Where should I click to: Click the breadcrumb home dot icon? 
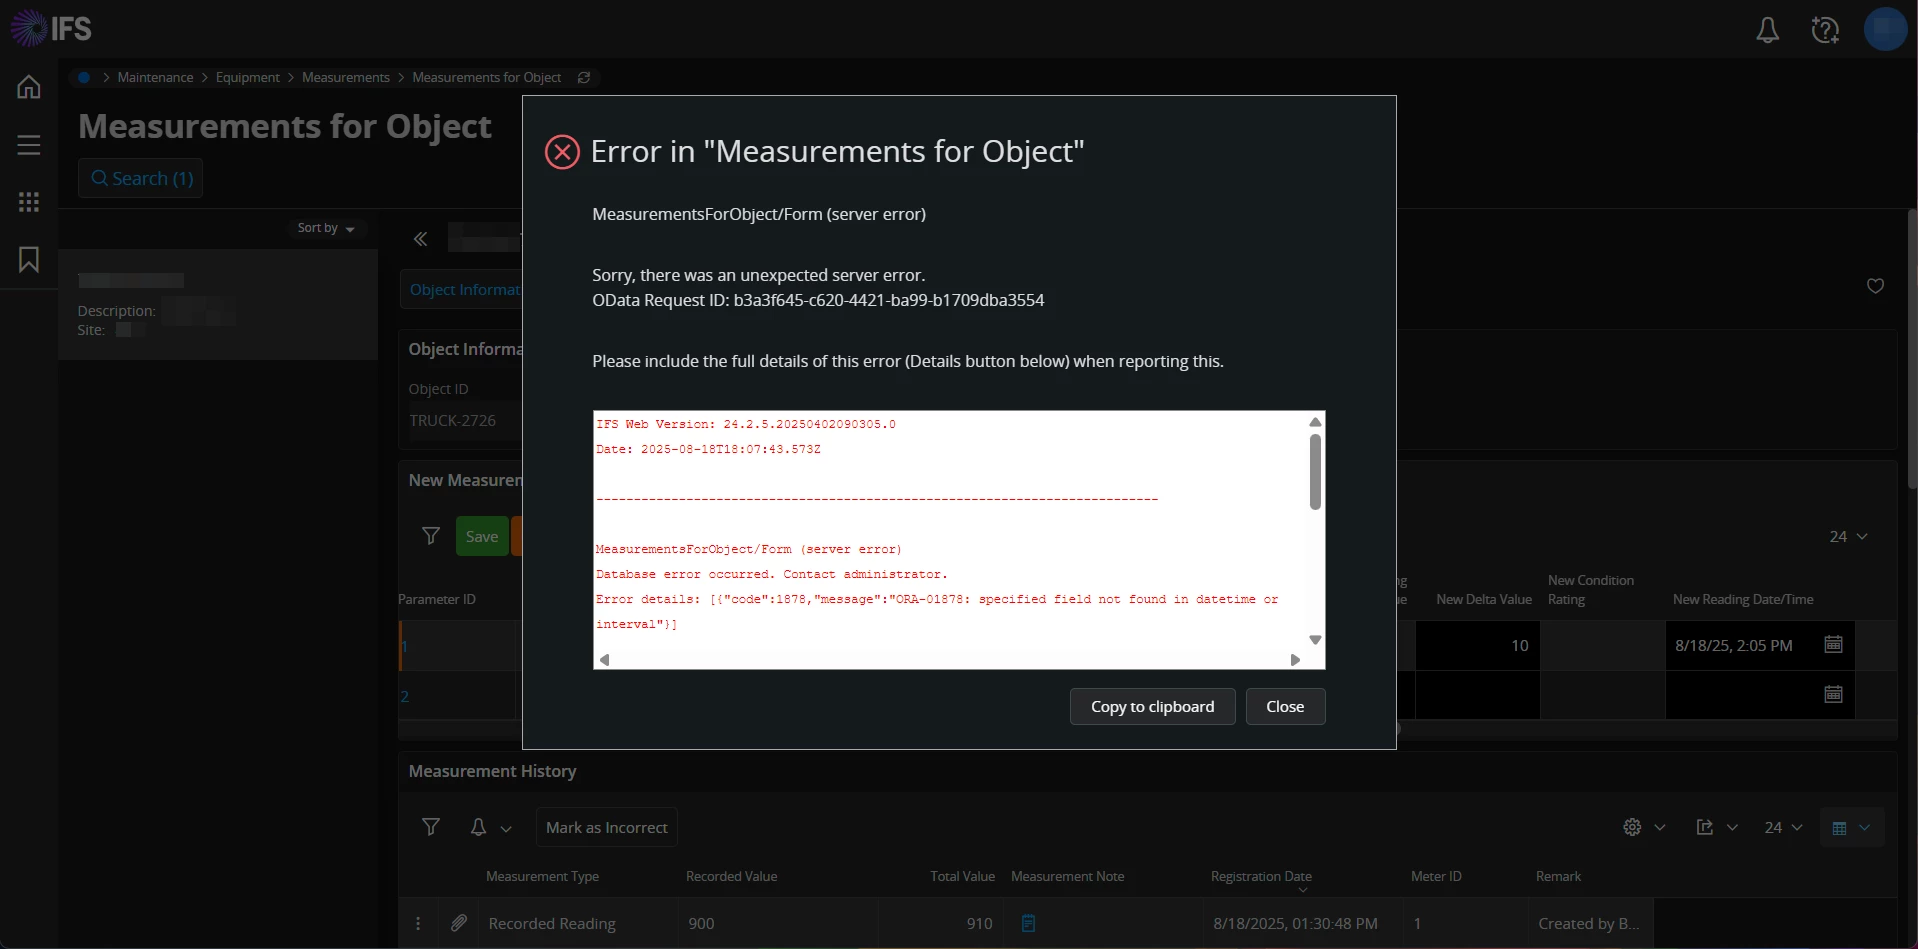pyautogui.click(x=84, y=77)
